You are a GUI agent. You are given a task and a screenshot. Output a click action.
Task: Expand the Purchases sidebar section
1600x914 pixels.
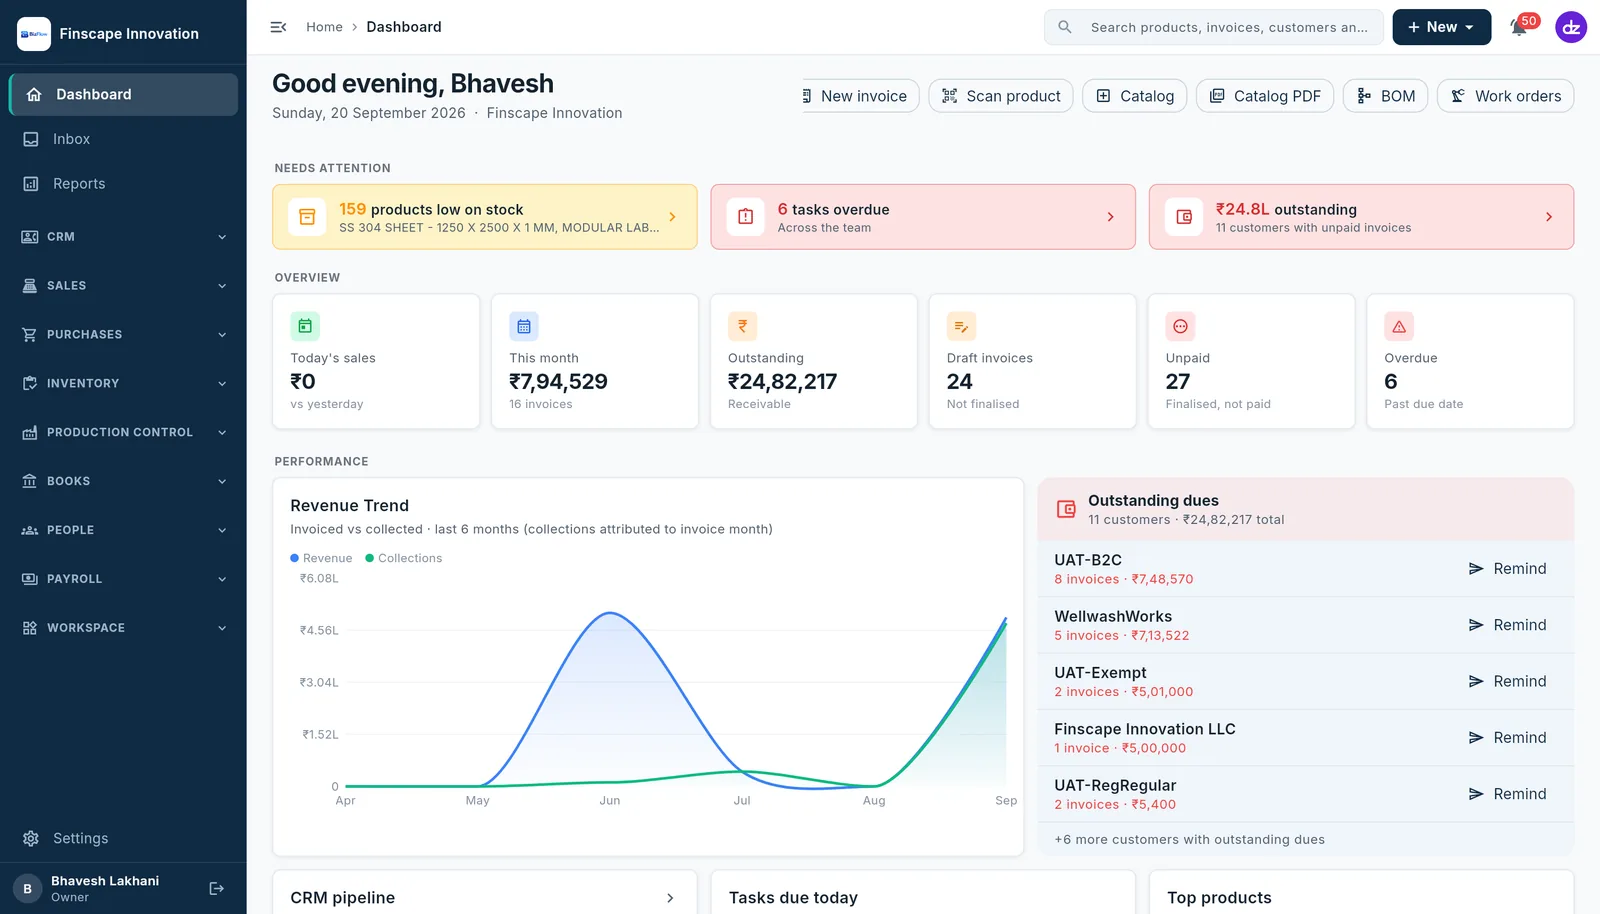point(124,335)
